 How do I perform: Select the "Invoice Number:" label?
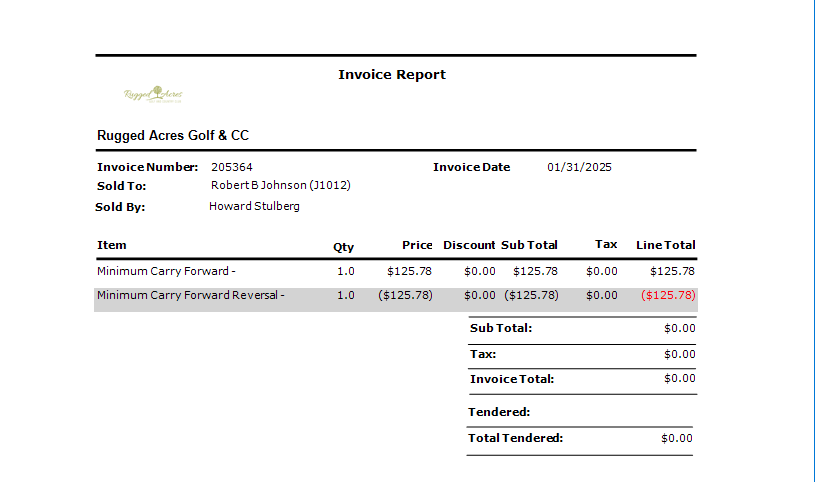point(148,167)
